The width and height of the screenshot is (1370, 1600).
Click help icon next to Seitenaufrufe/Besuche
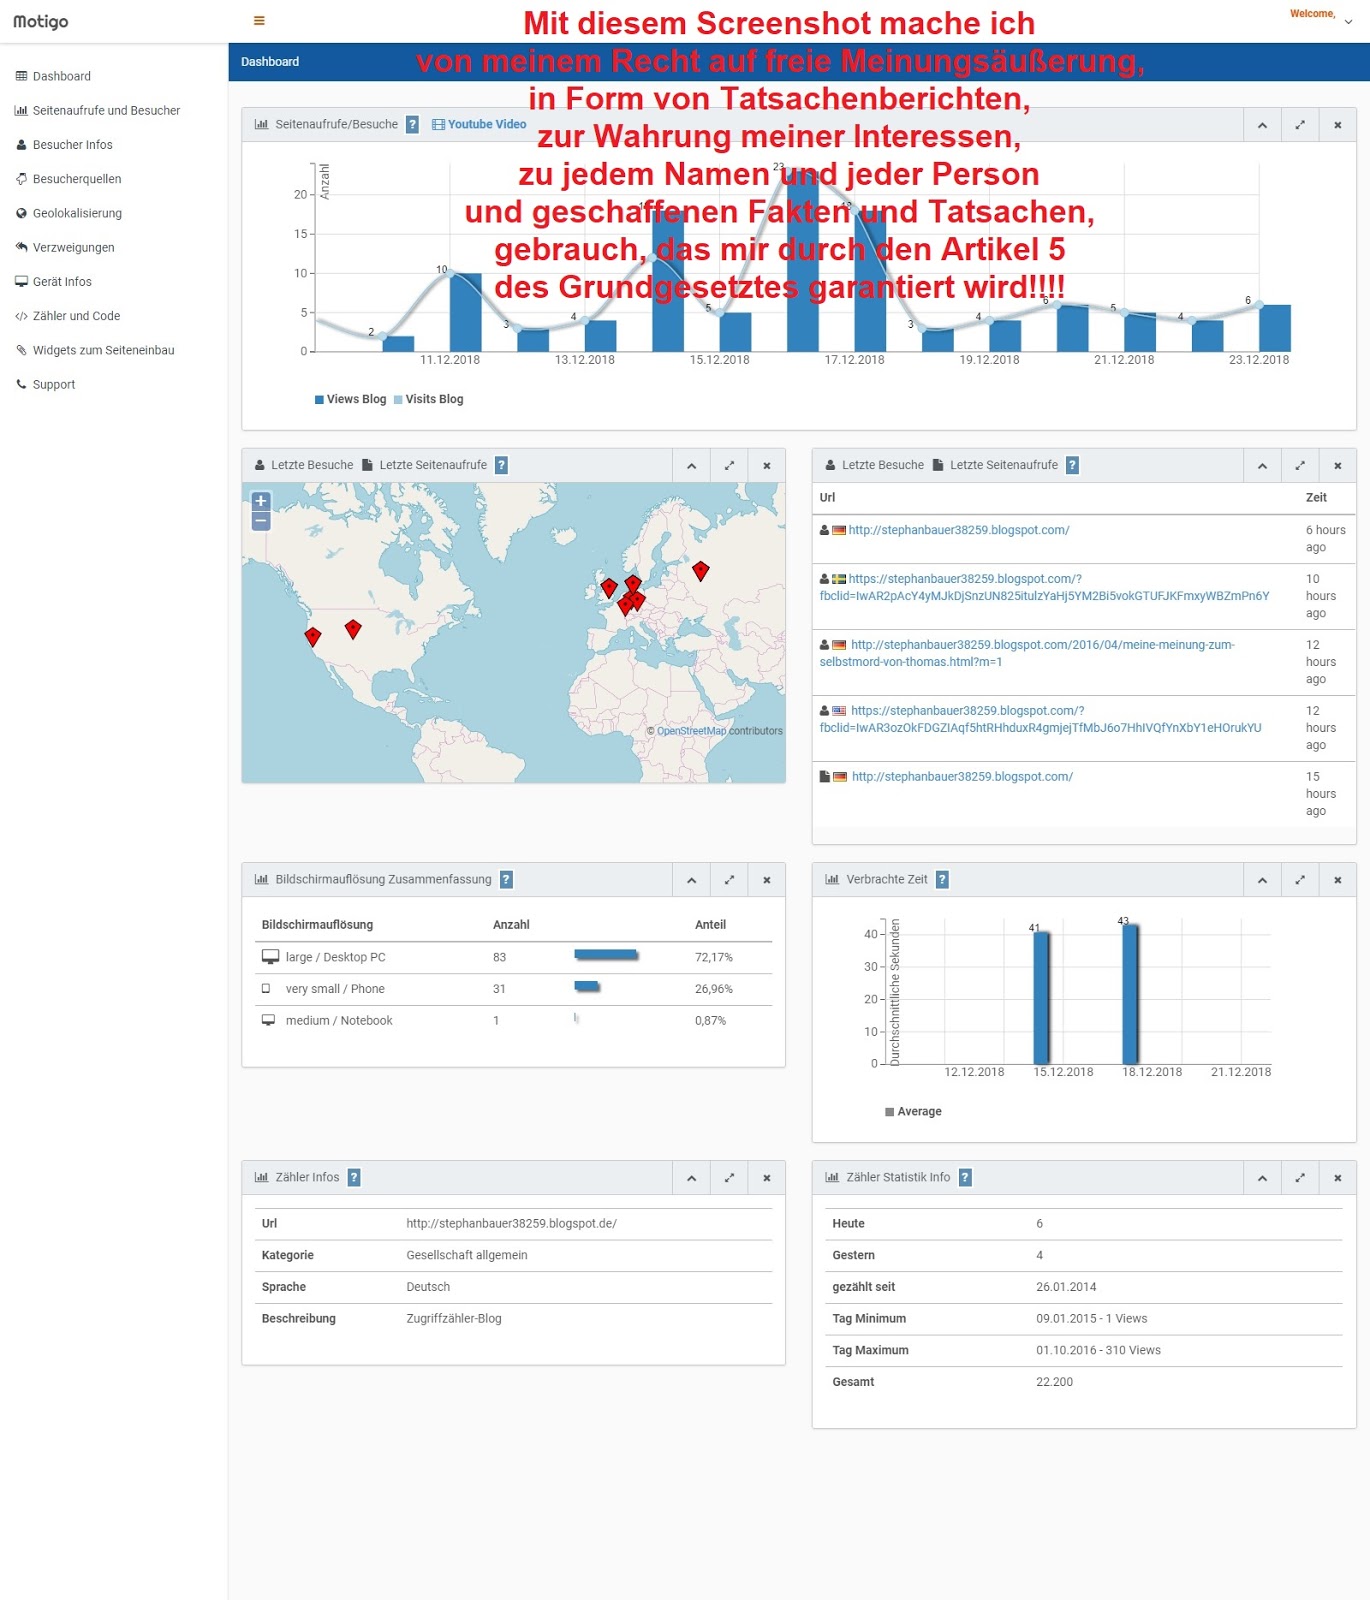[412, 125]
